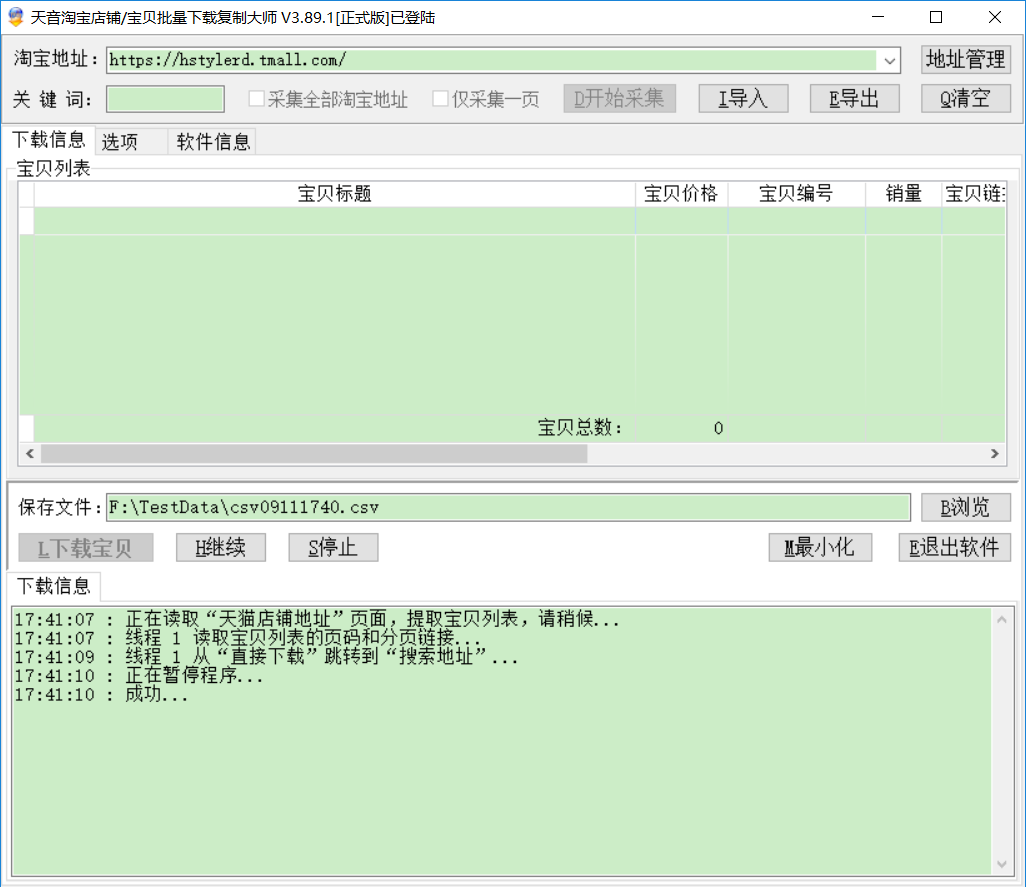The height and width of the screenshot is (887, 1026).
Task: Switch to the 选项 tab
Action: coord(120,142)
